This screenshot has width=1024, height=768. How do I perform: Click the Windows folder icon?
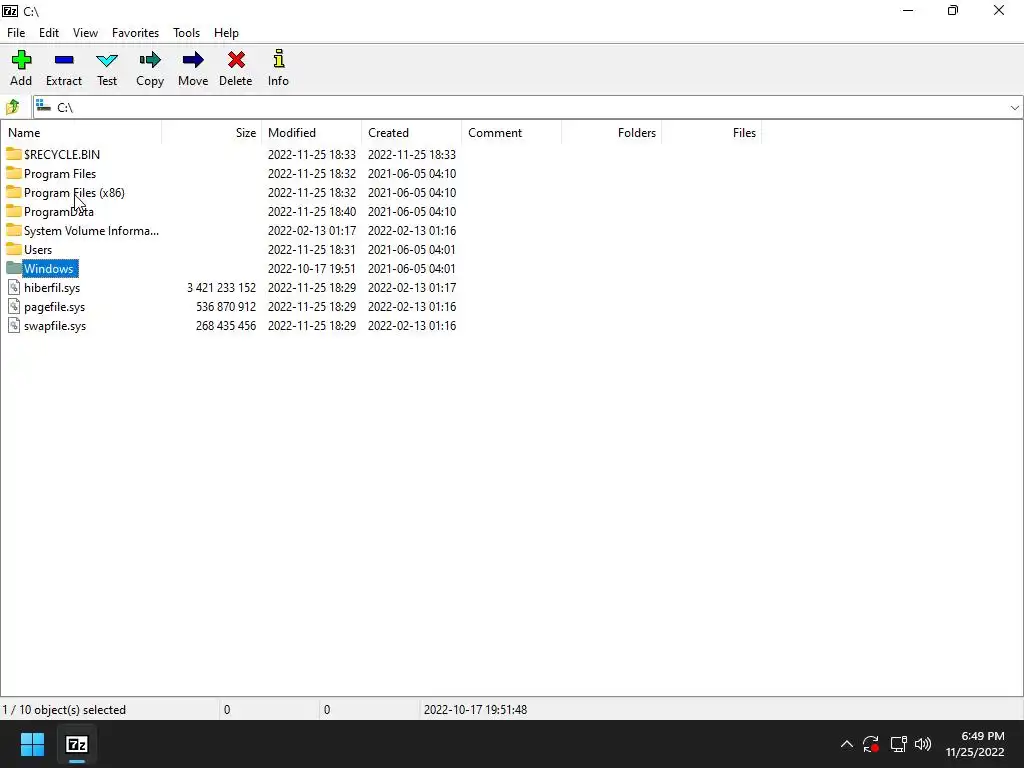pyautogui.click(x=14, y=268)
